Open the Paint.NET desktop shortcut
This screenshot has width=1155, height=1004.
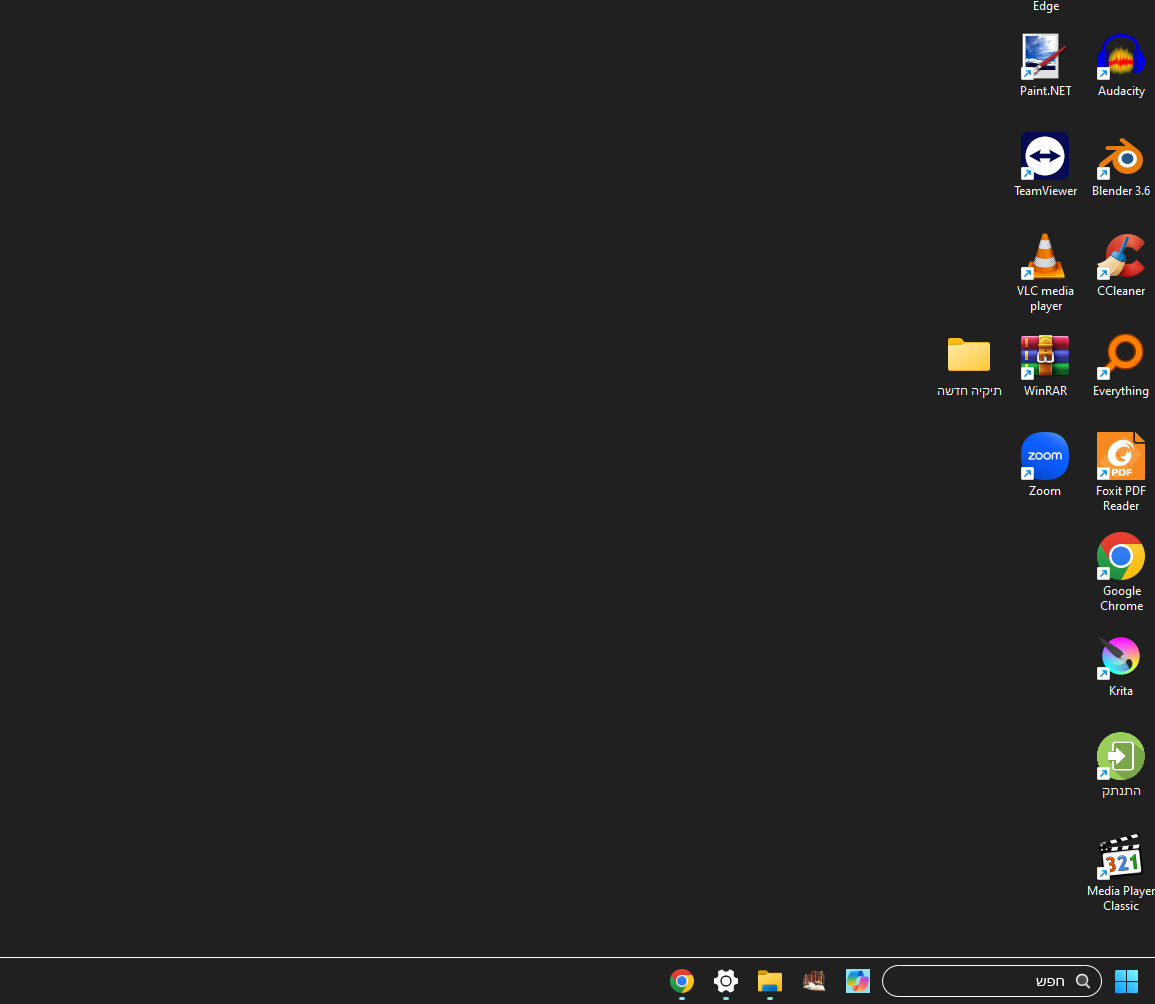1045,65
